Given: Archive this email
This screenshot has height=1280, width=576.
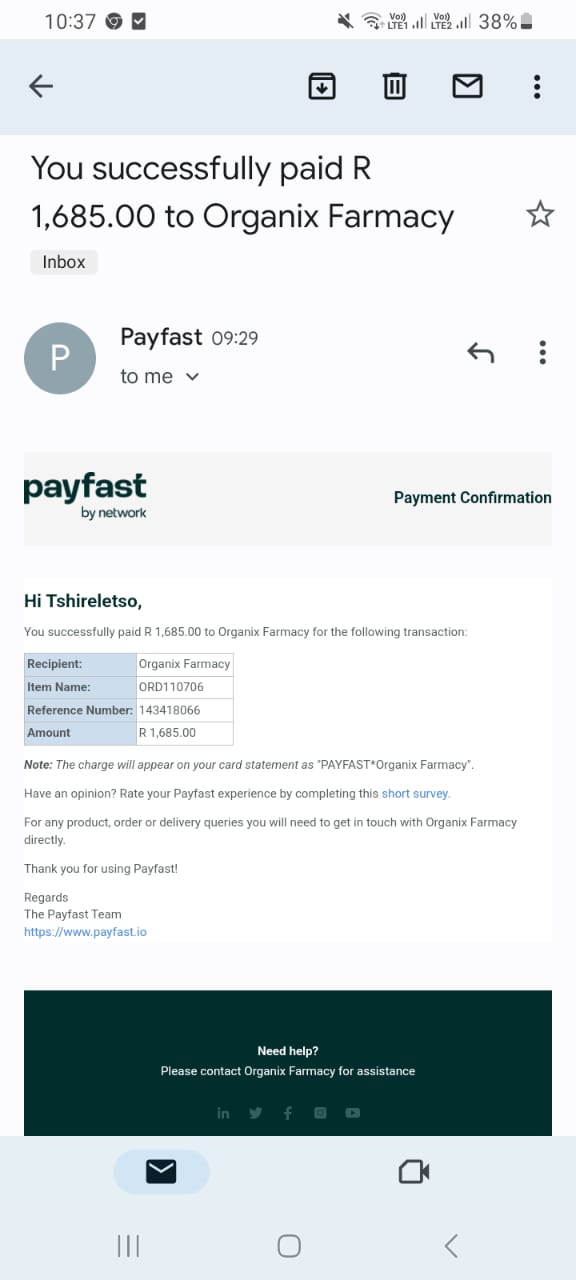Looking at the screenshot, I should 321,87.
